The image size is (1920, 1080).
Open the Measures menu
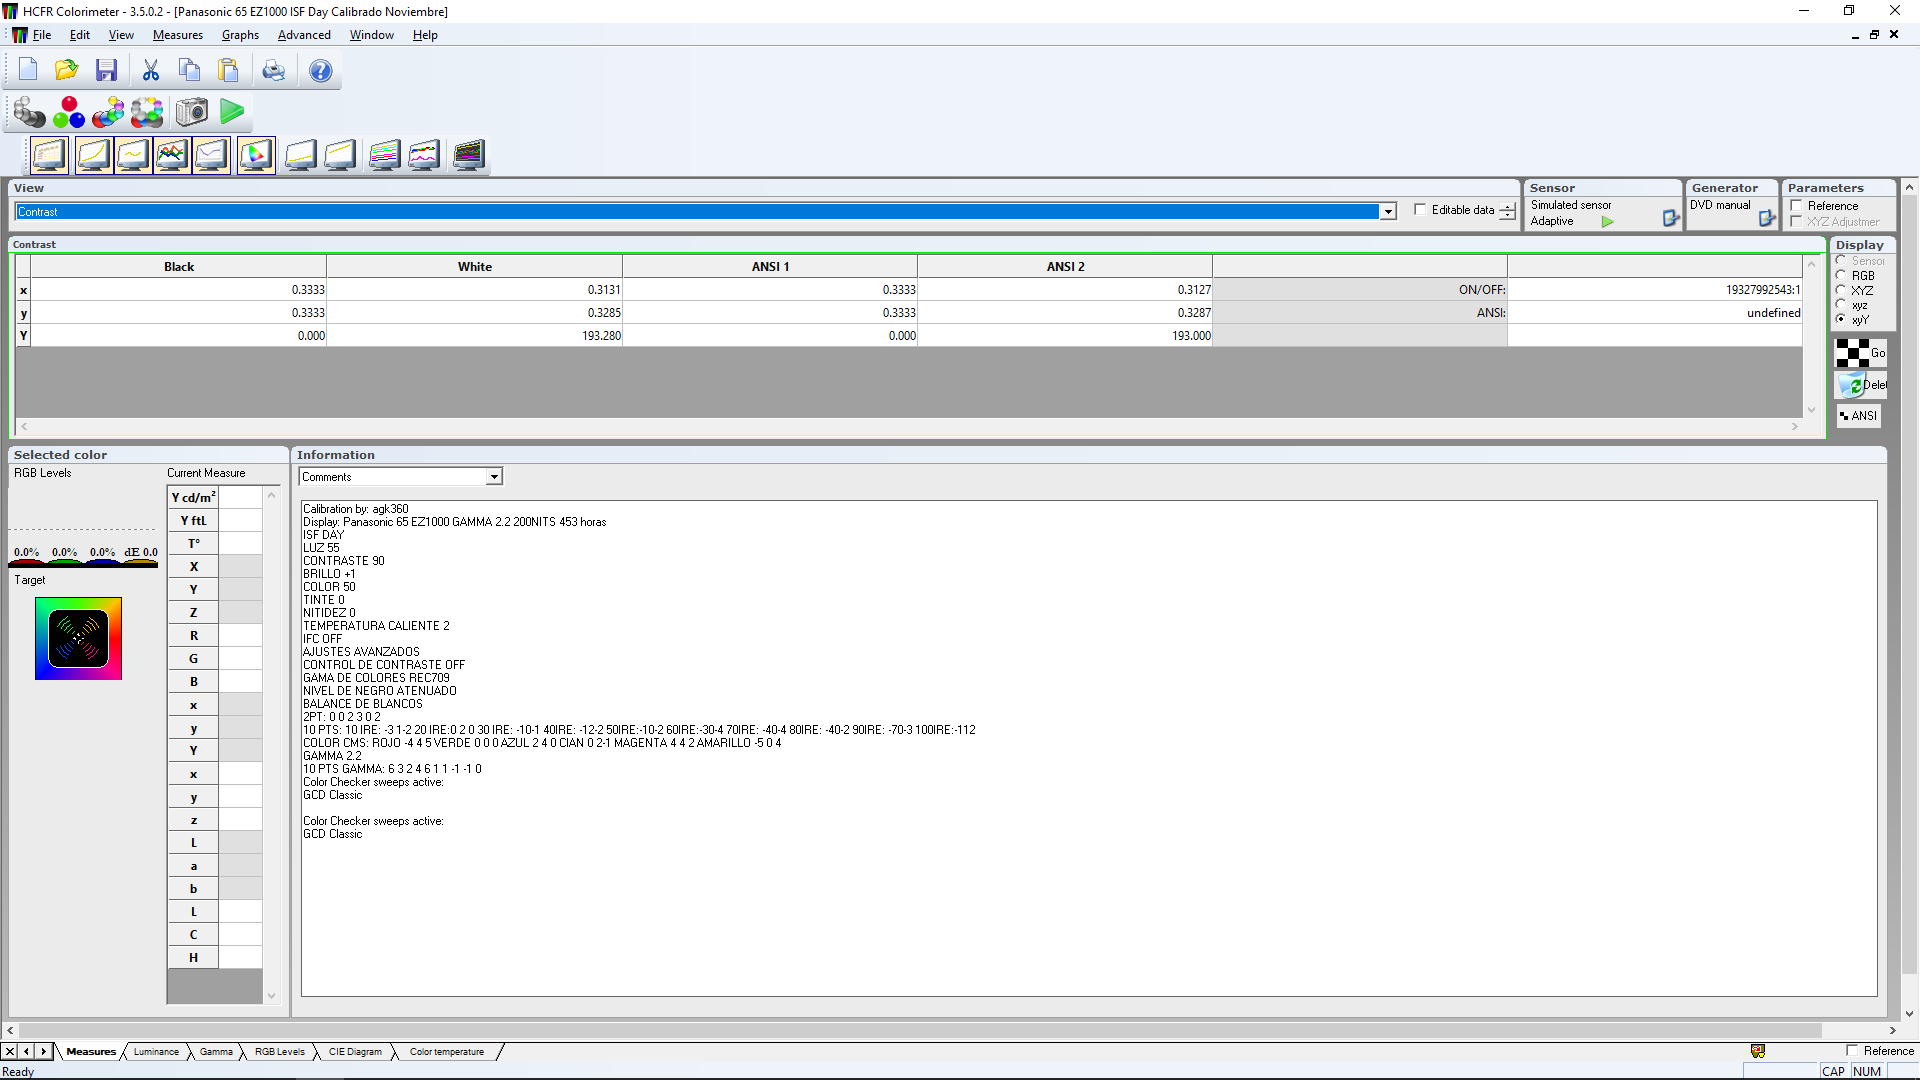tap(177, 35)
